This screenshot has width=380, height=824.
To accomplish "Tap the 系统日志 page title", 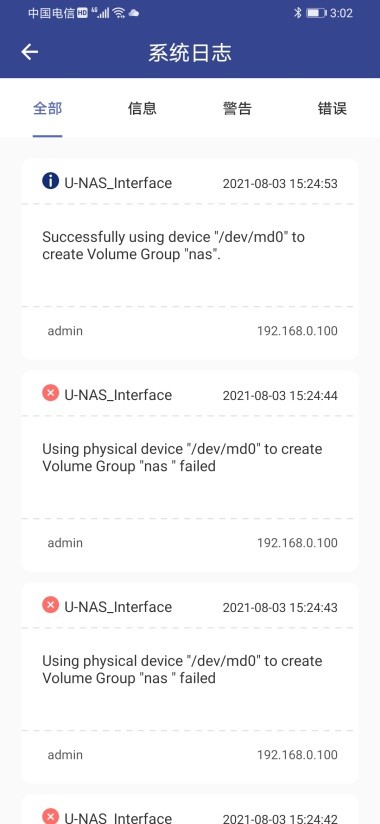I will tap(190, 53).
